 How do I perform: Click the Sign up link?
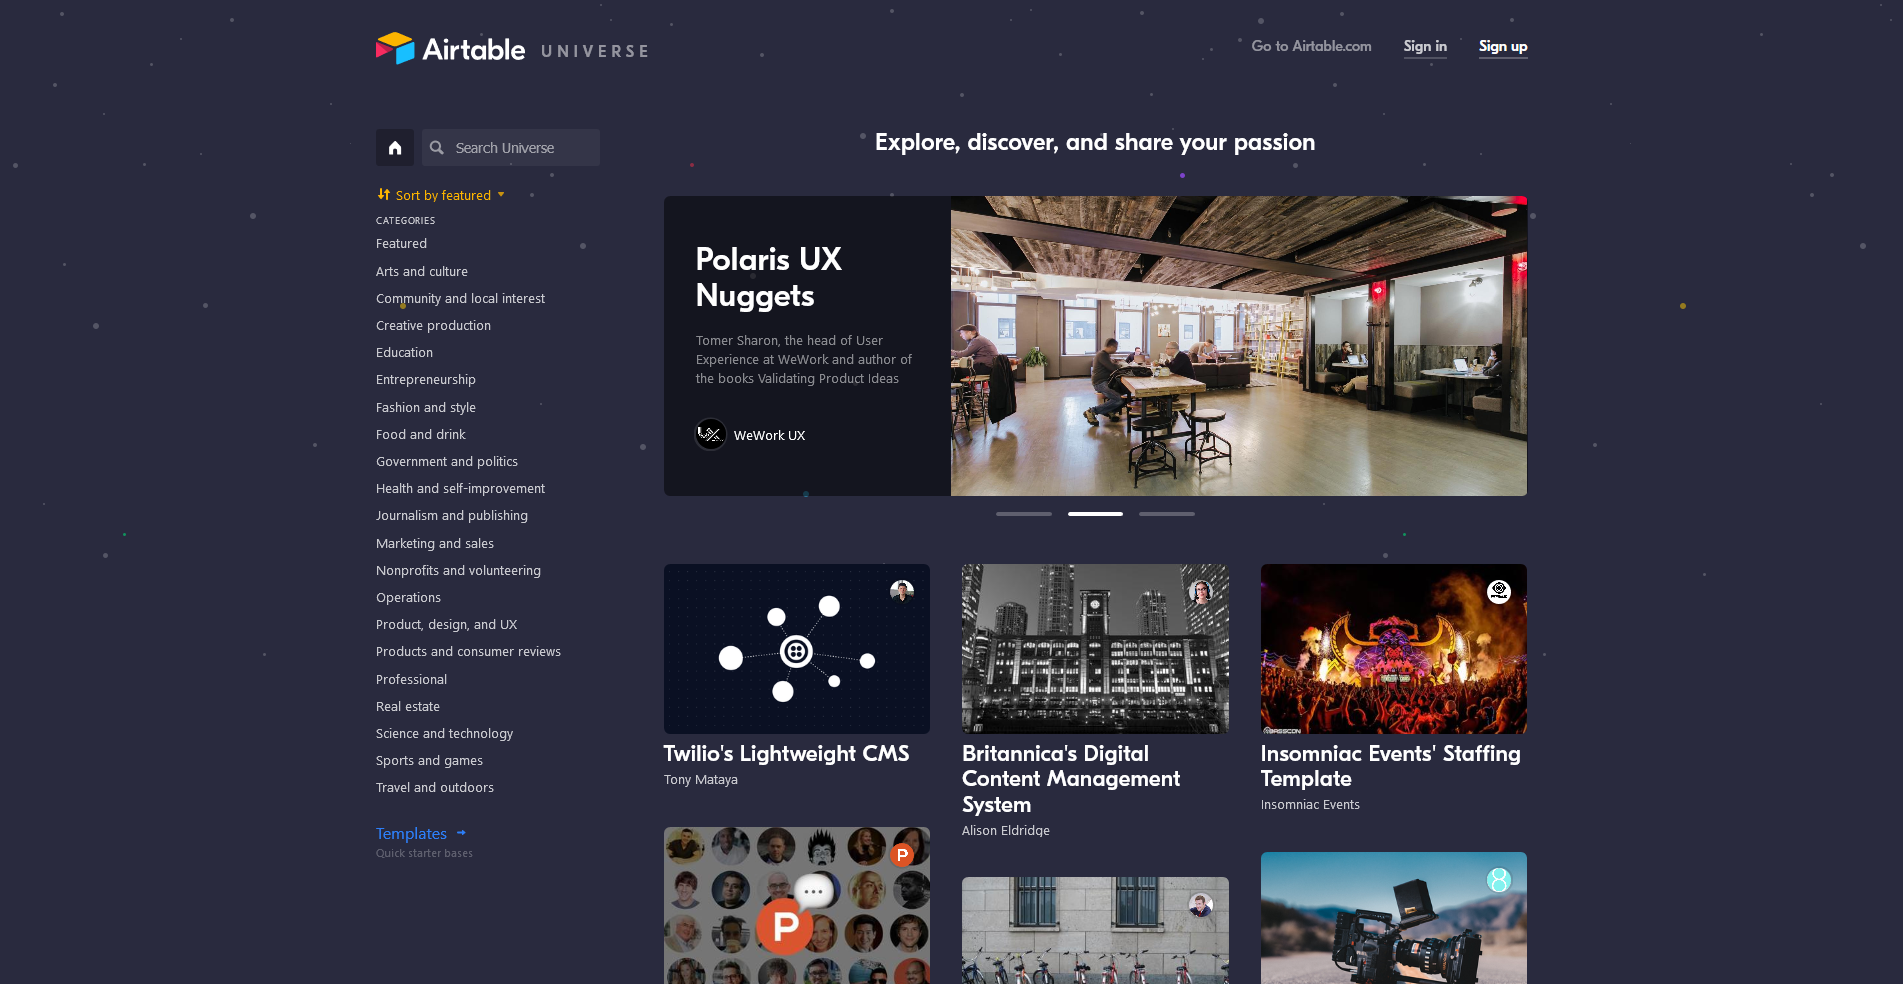pyautogui.click(x=1503, y=47)
